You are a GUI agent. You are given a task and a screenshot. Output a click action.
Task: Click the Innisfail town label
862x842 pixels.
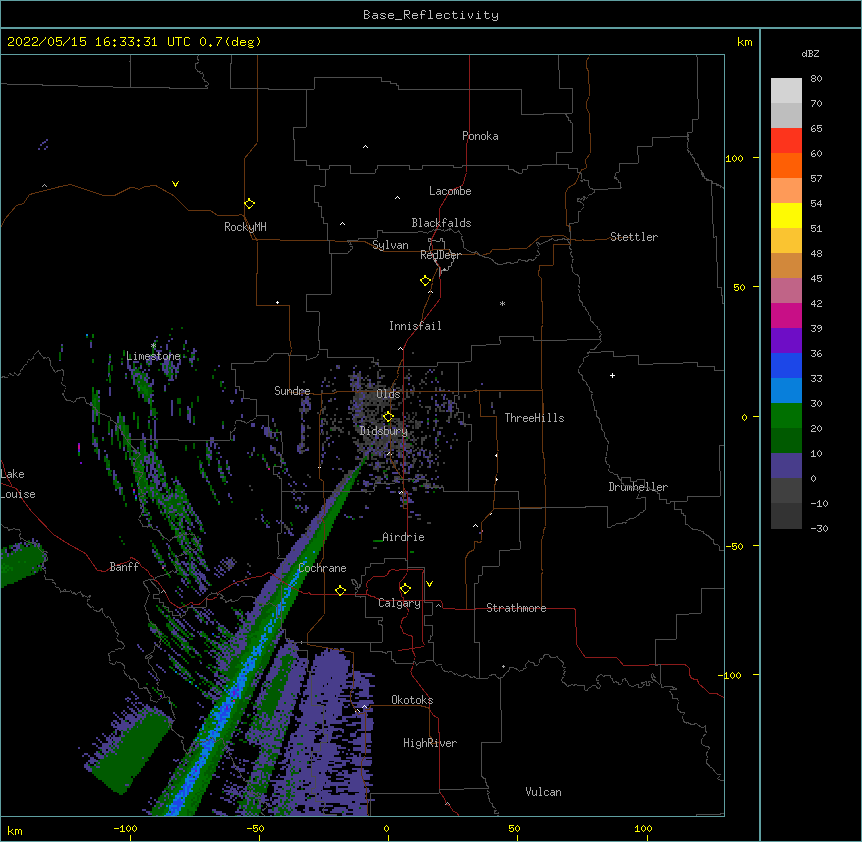[415, 326]
